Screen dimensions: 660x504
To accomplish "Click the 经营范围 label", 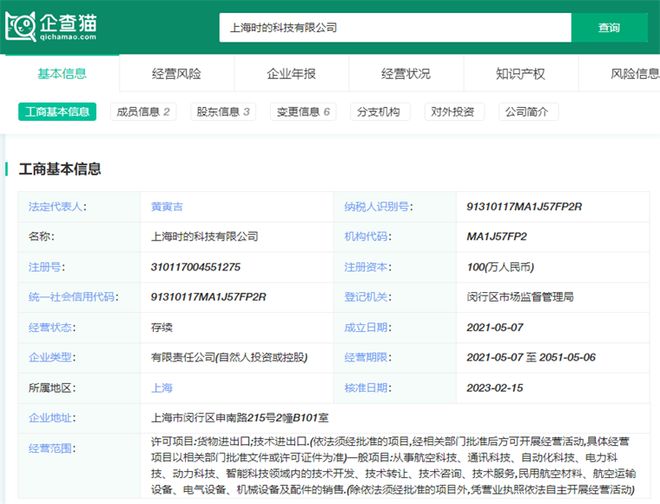I will (52, 448).
